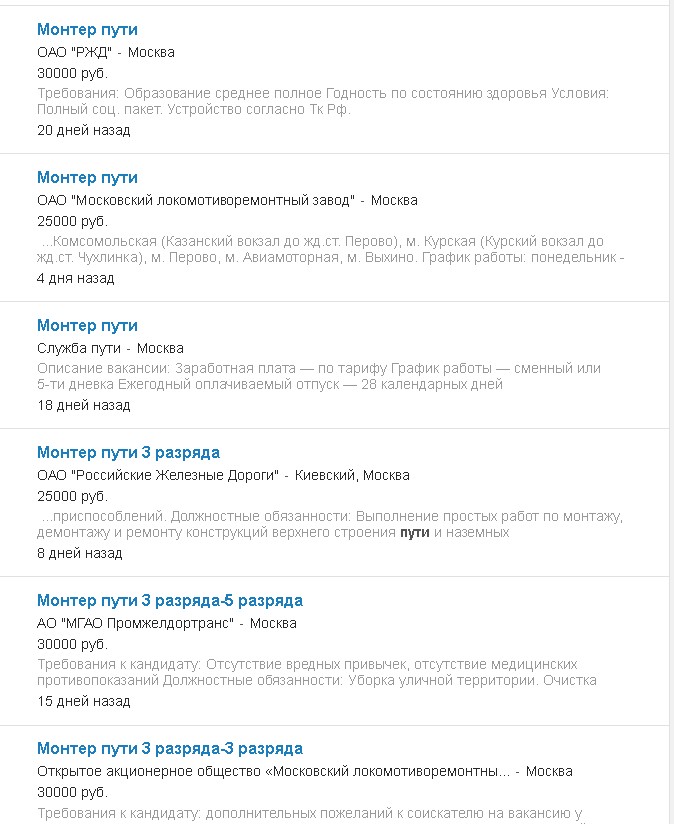This screenshot has width=674, height=824.
Task: Open Монтер пути 3 разряда-5 разряда listing
Action: click(x=169, y=601)
